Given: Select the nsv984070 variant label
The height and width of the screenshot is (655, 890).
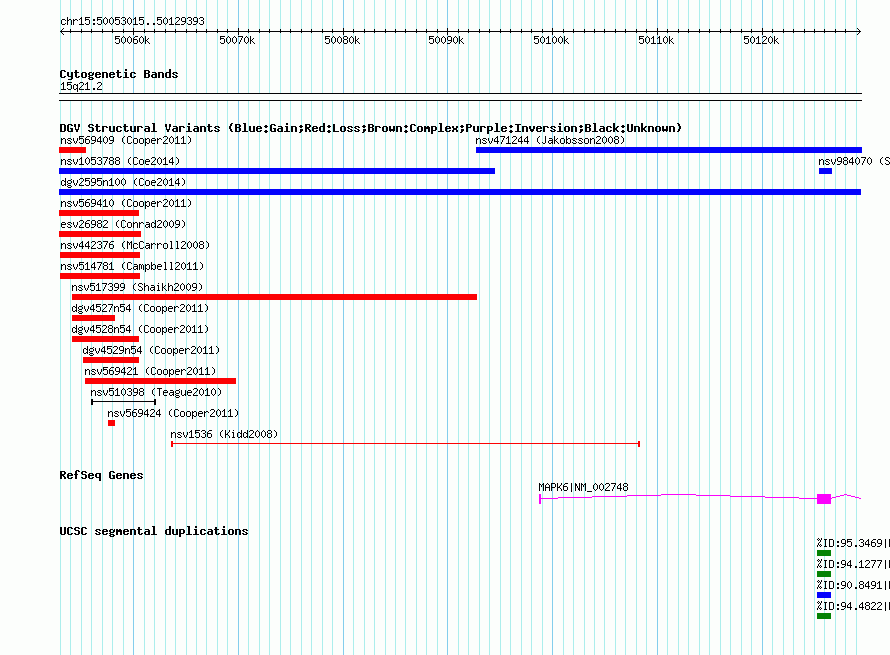Looking at the screenshot, I should point(854,161).
